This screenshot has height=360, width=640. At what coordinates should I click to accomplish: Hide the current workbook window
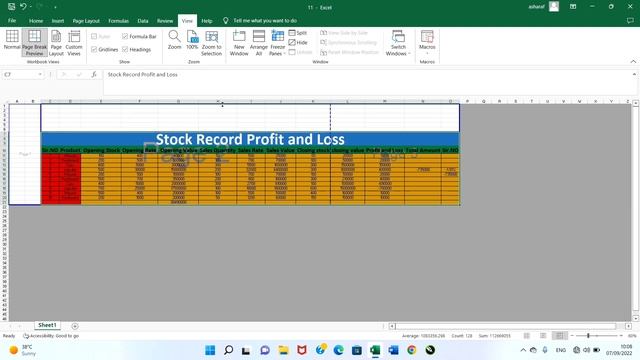tap(298, 42)
